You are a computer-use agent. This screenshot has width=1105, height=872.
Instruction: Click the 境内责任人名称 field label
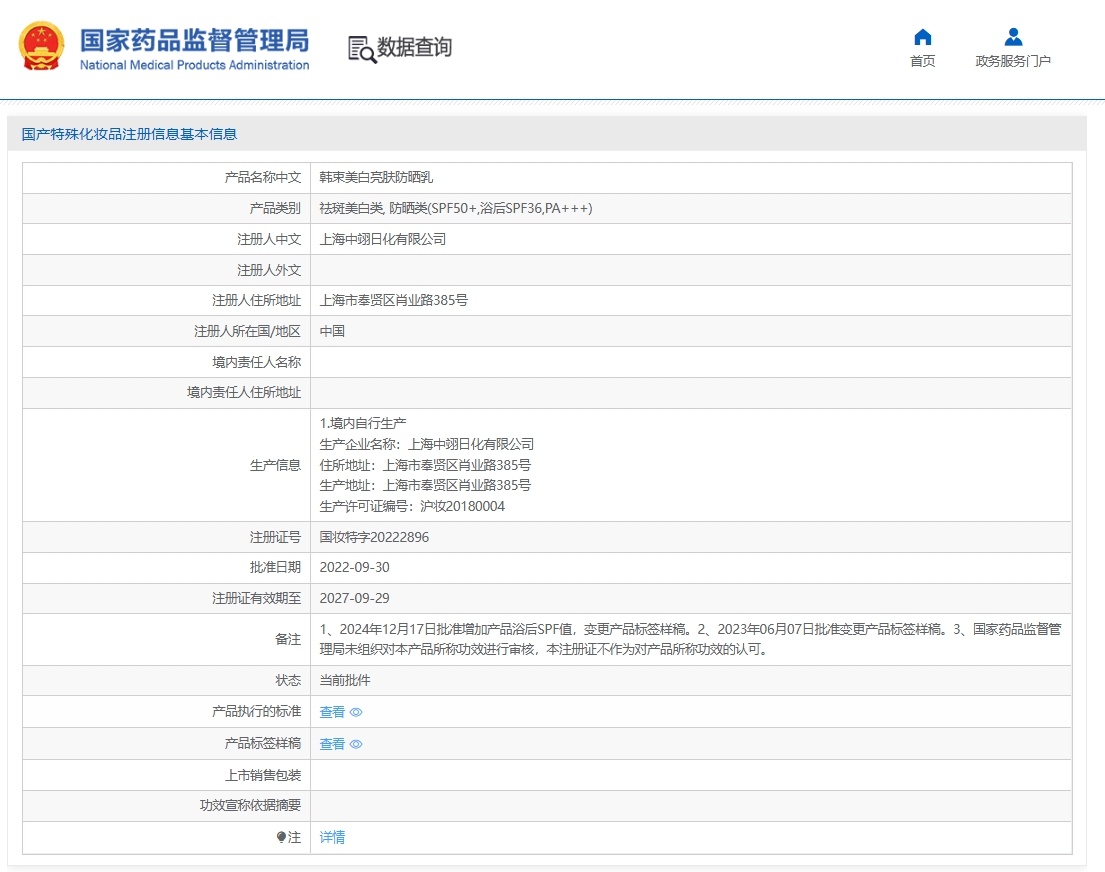click(257, 362)
